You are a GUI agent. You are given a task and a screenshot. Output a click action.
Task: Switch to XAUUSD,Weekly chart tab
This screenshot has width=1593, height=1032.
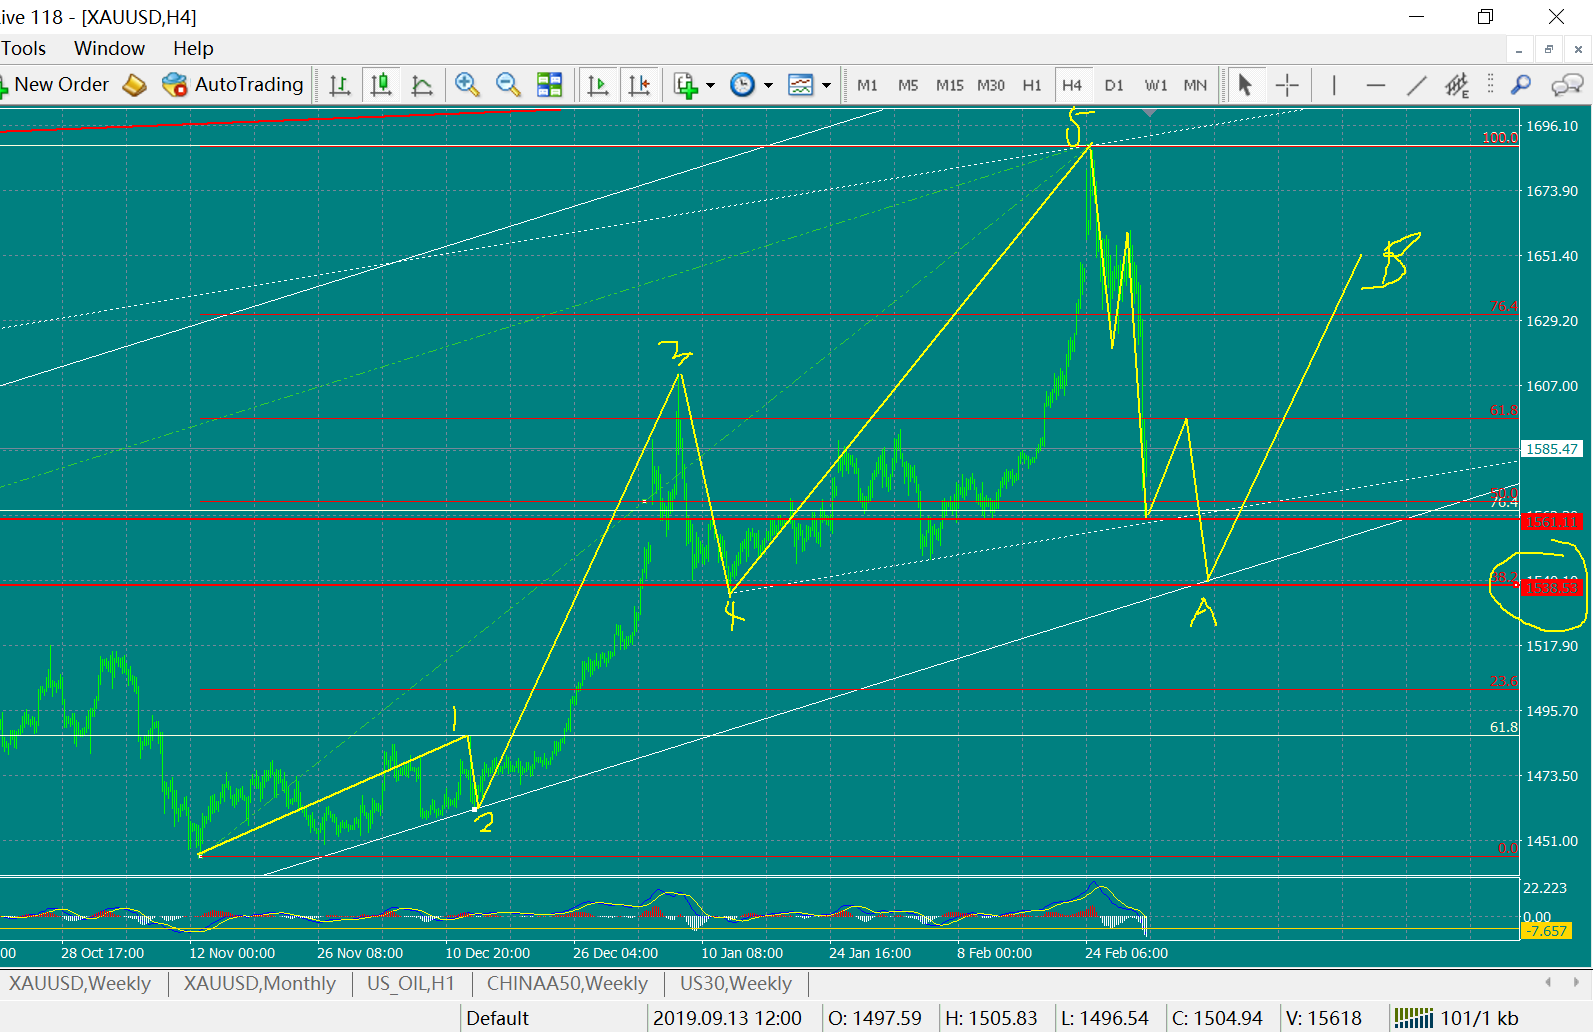pyautogui.click(x=80, y=983)
